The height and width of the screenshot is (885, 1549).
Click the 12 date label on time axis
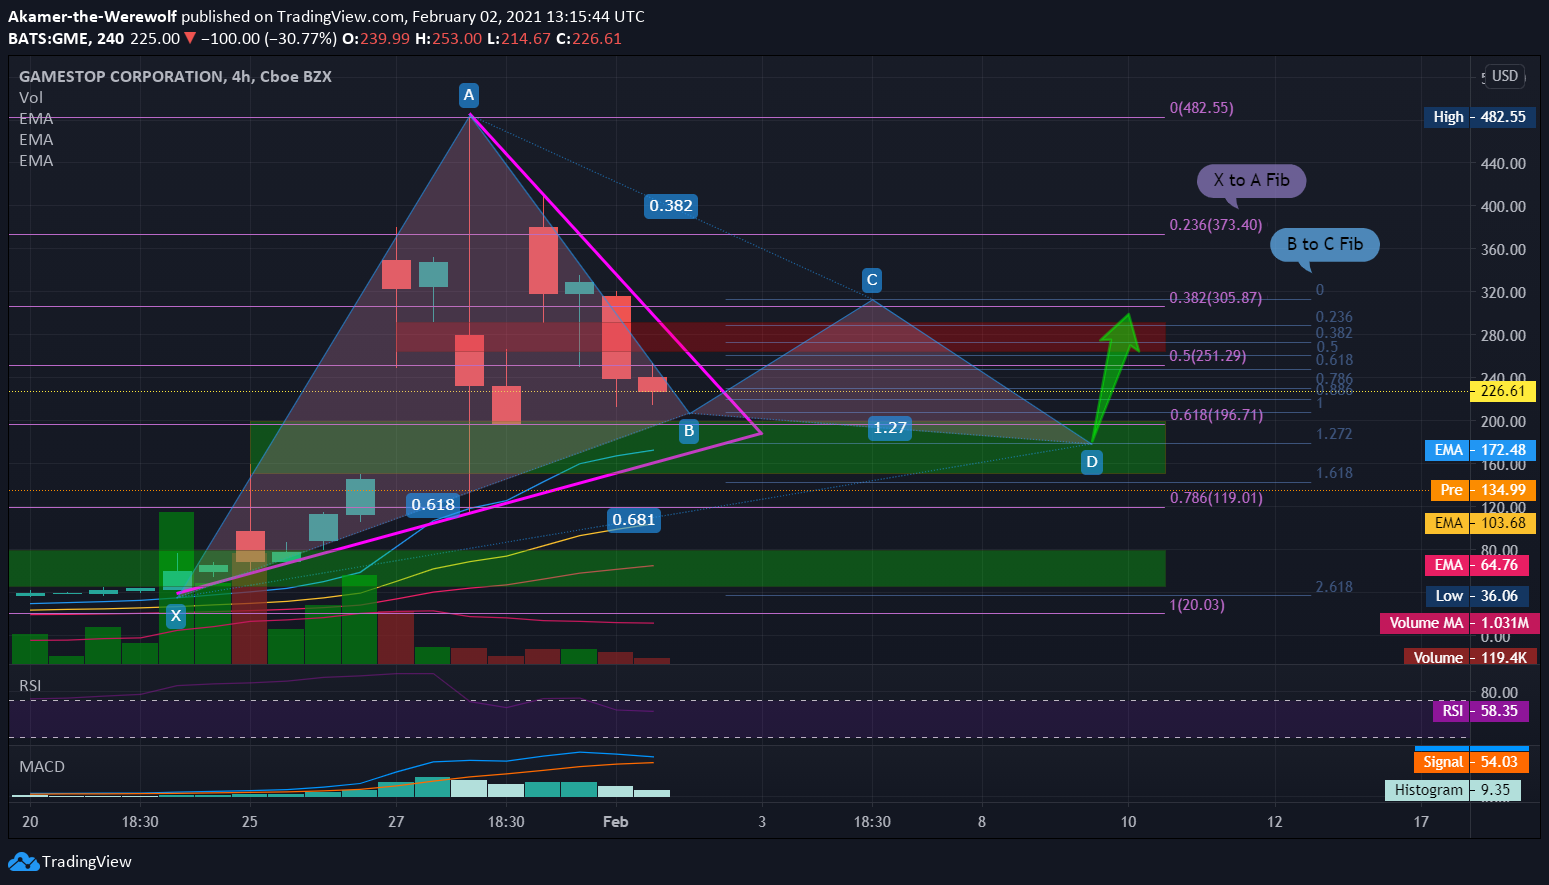point(1275,822)
